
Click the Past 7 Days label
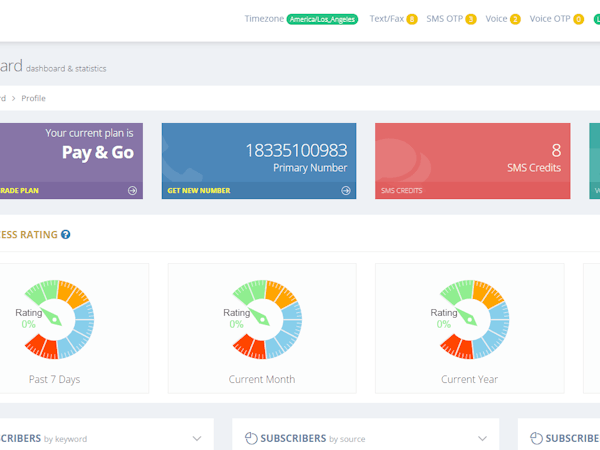(x=54, y=379)
